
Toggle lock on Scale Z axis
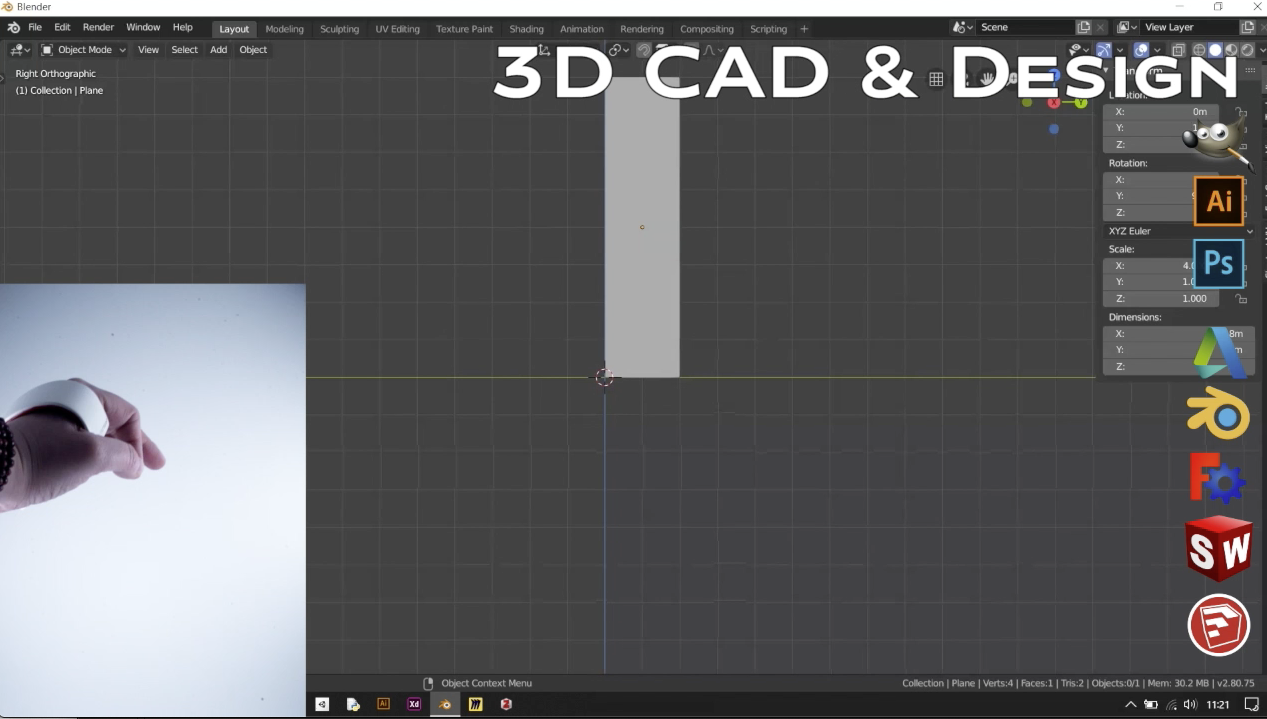(1241, 299)
